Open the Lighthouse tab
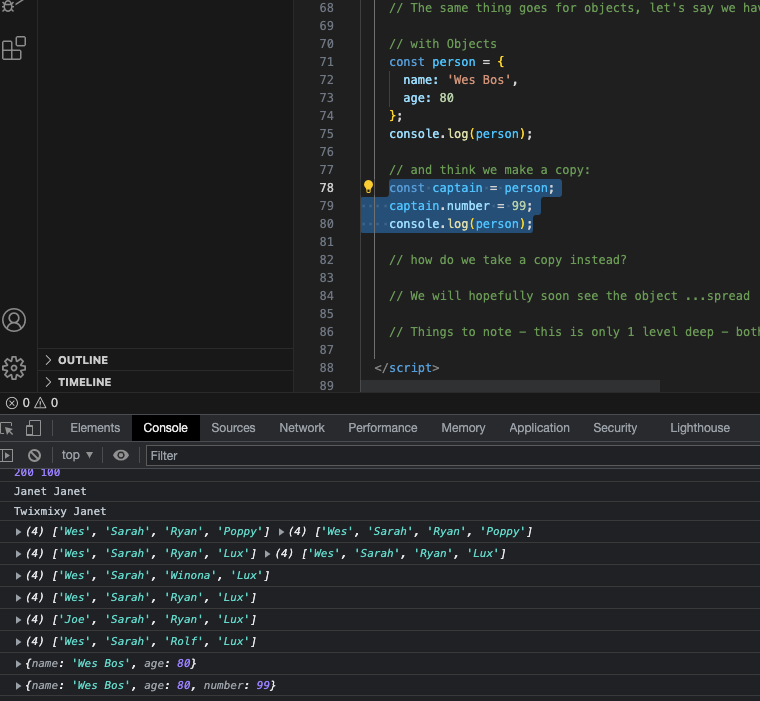This screenshot has height=701, width=760. click(699, 428)
